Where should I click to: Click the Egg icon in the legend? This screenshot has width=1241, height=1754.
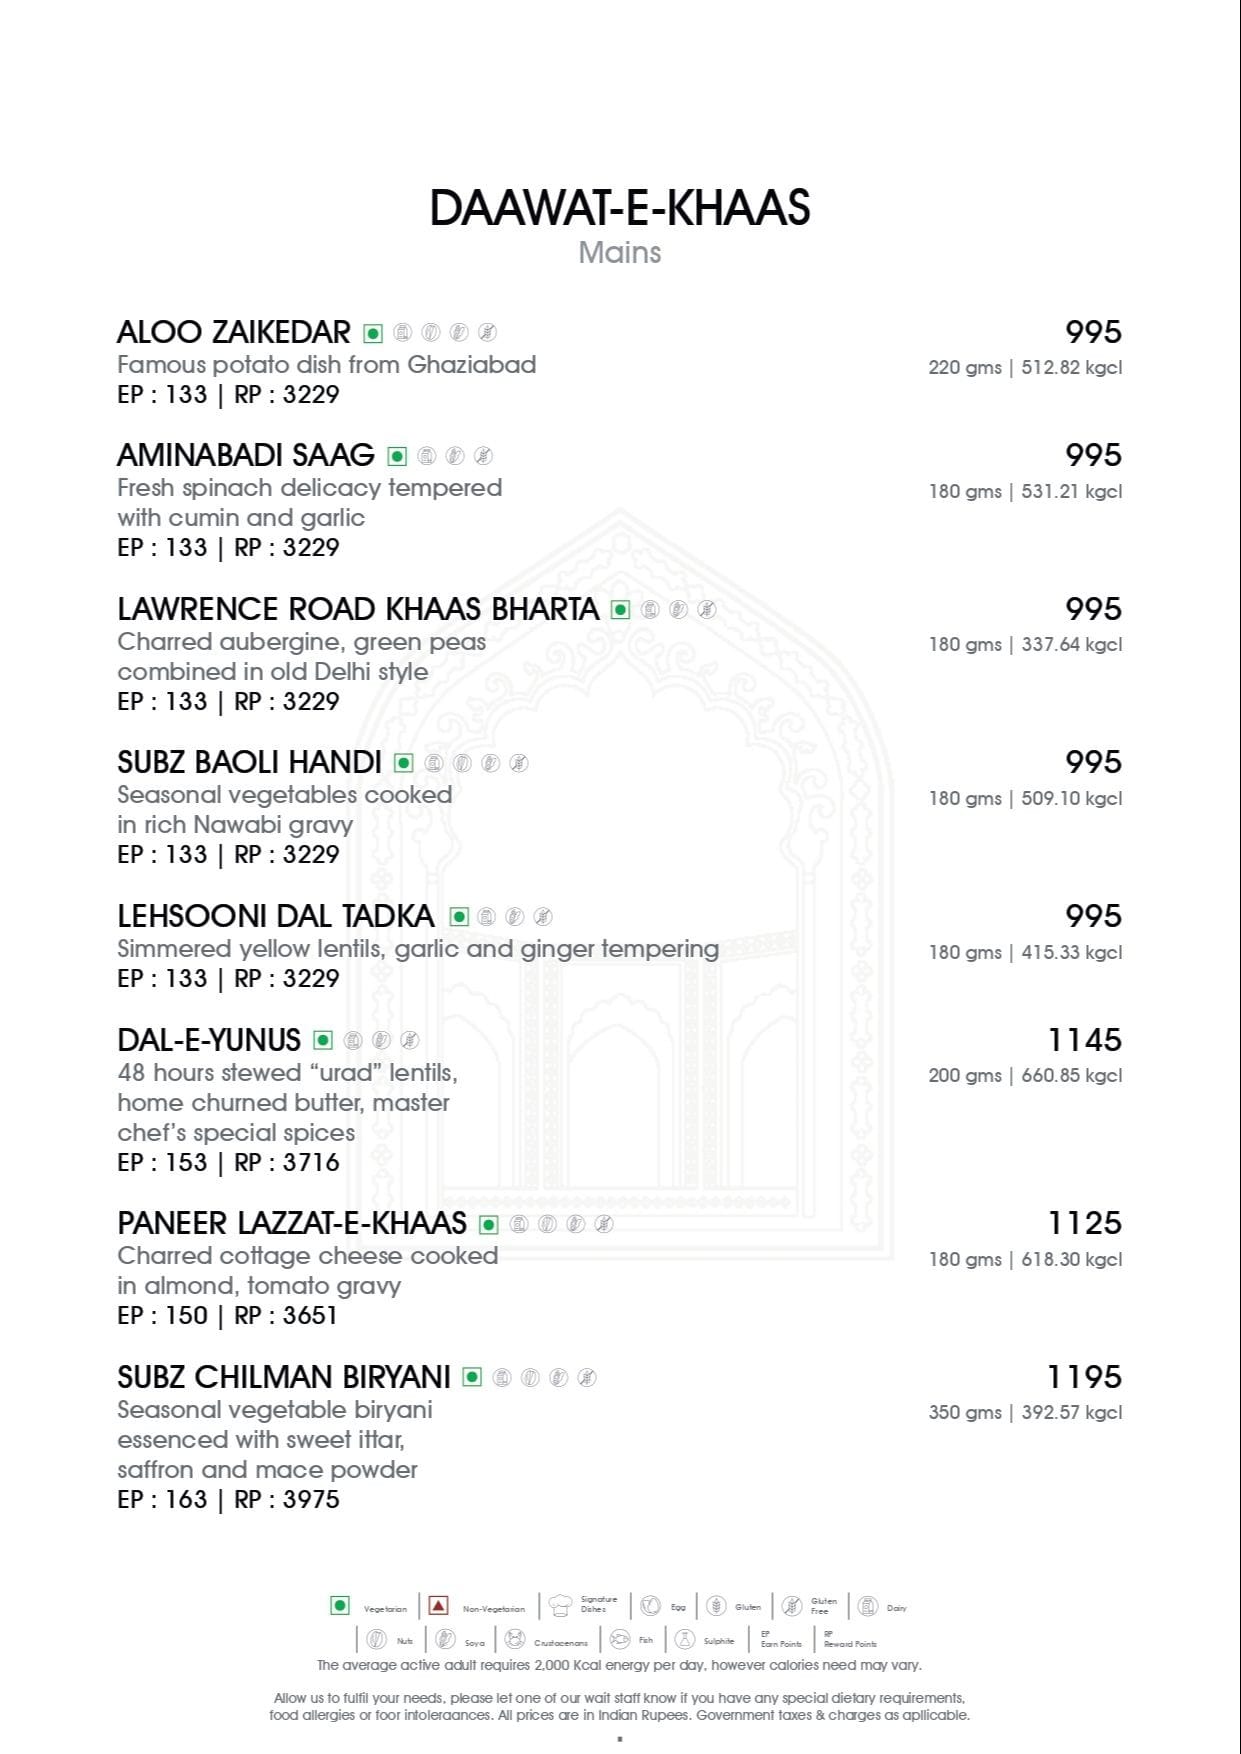click(x=650, y=1606)
